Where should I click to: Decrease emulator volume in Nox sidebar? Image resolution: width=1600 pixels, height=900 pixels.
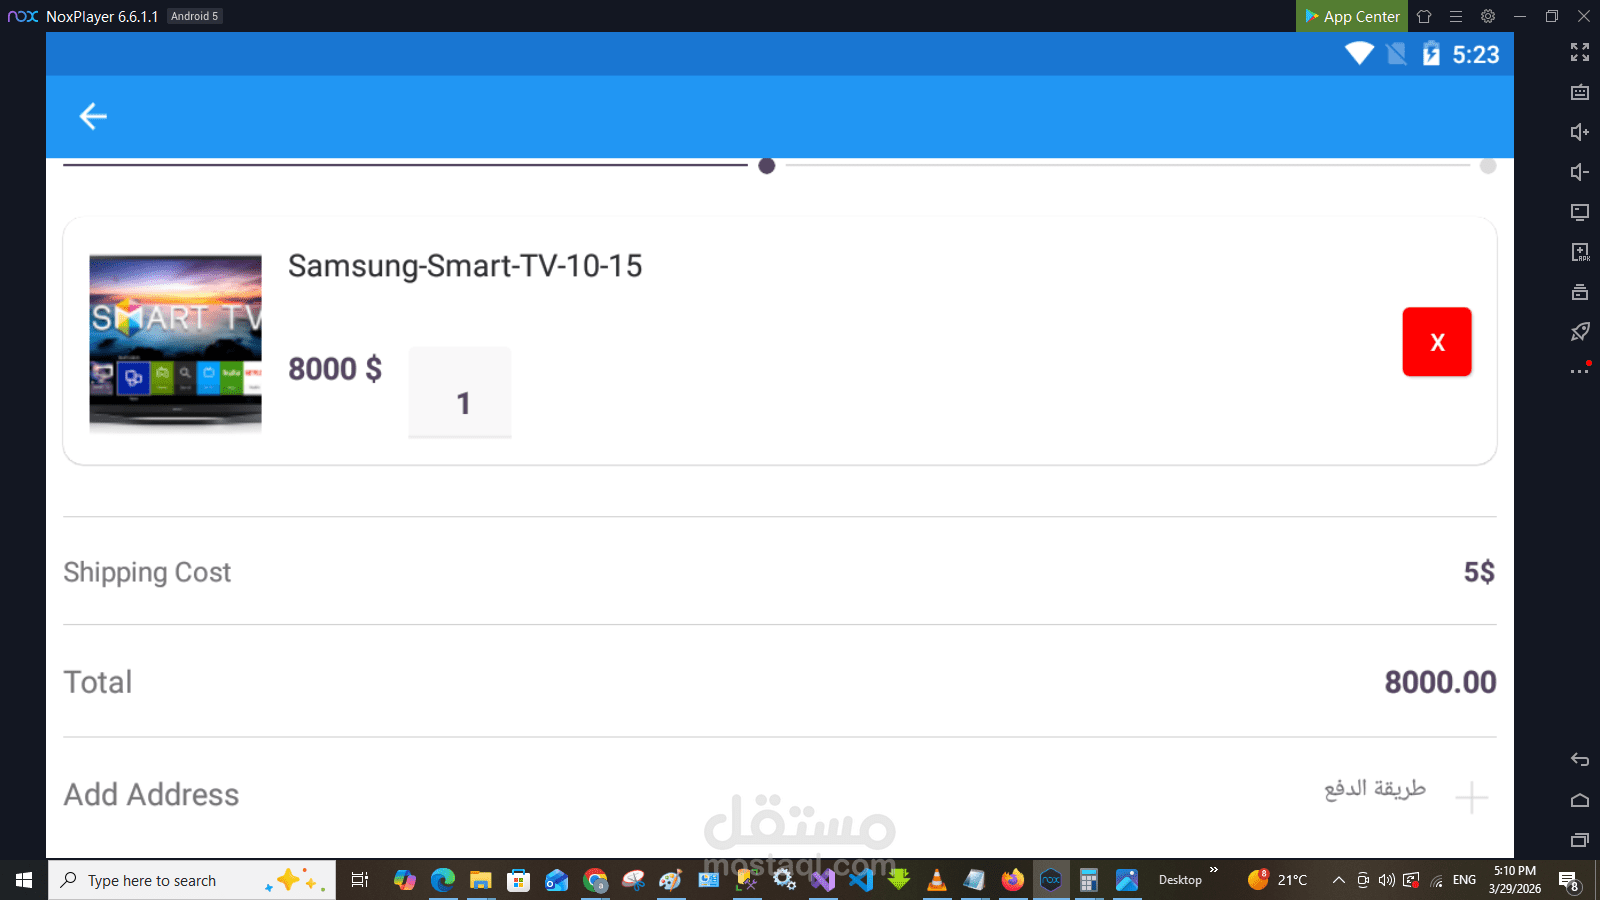[x=1580, y=172]
